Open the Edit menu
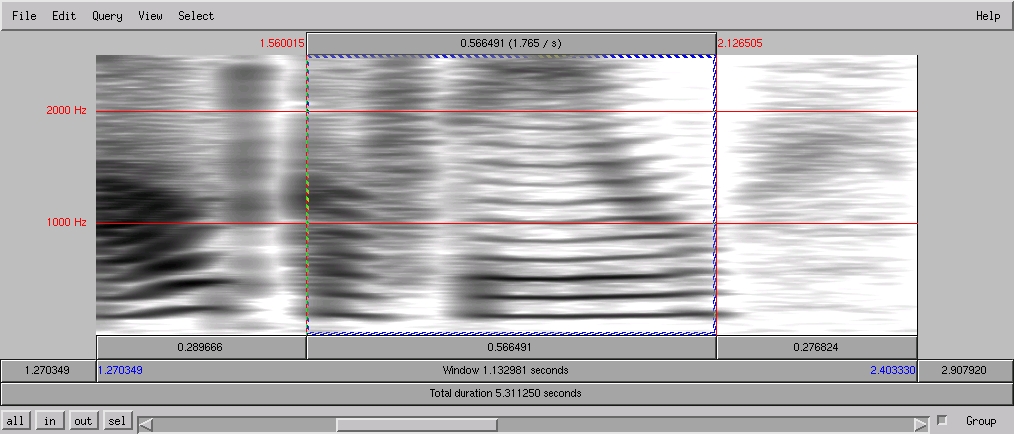This screenshot has width=1014, height=434. tap(64, 16)
